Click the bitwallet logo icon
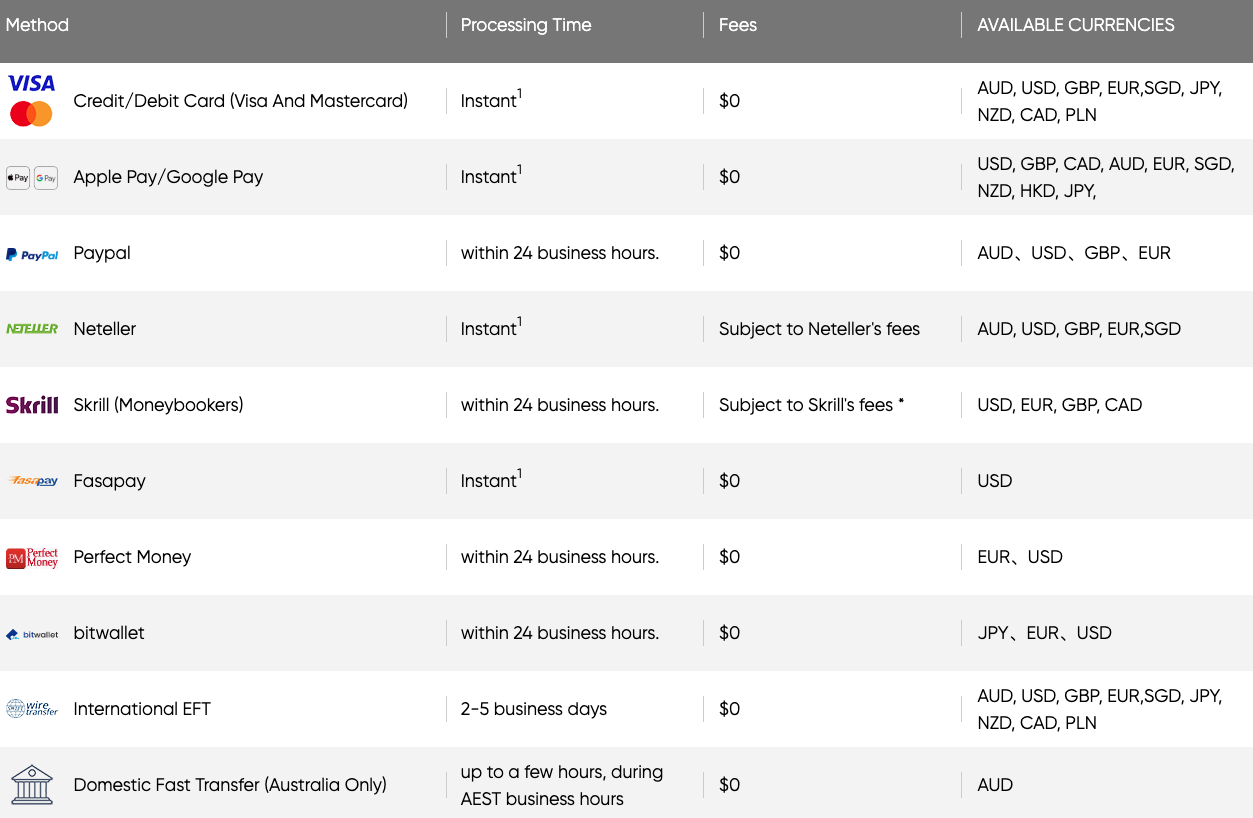 point(32,634)
